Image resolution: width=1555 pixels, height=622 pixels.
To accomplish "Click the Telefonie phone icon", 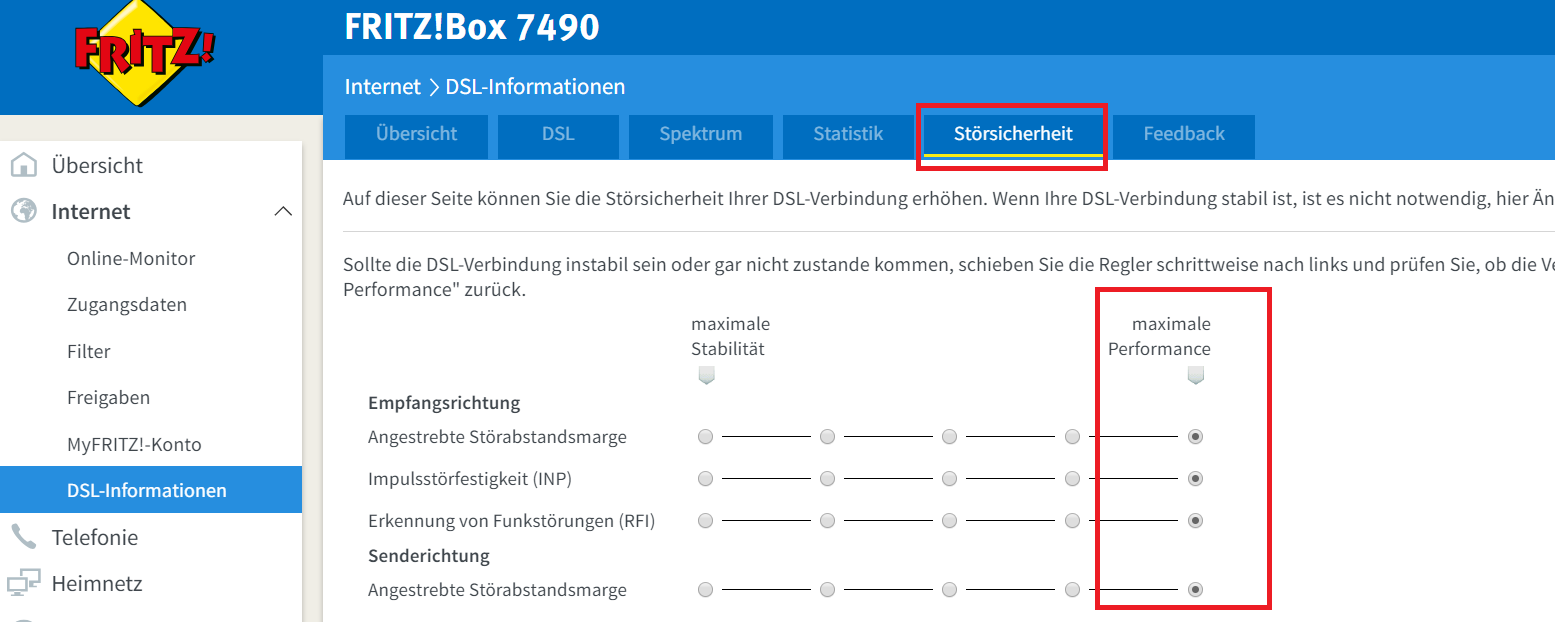I will (x=23, y=537).
